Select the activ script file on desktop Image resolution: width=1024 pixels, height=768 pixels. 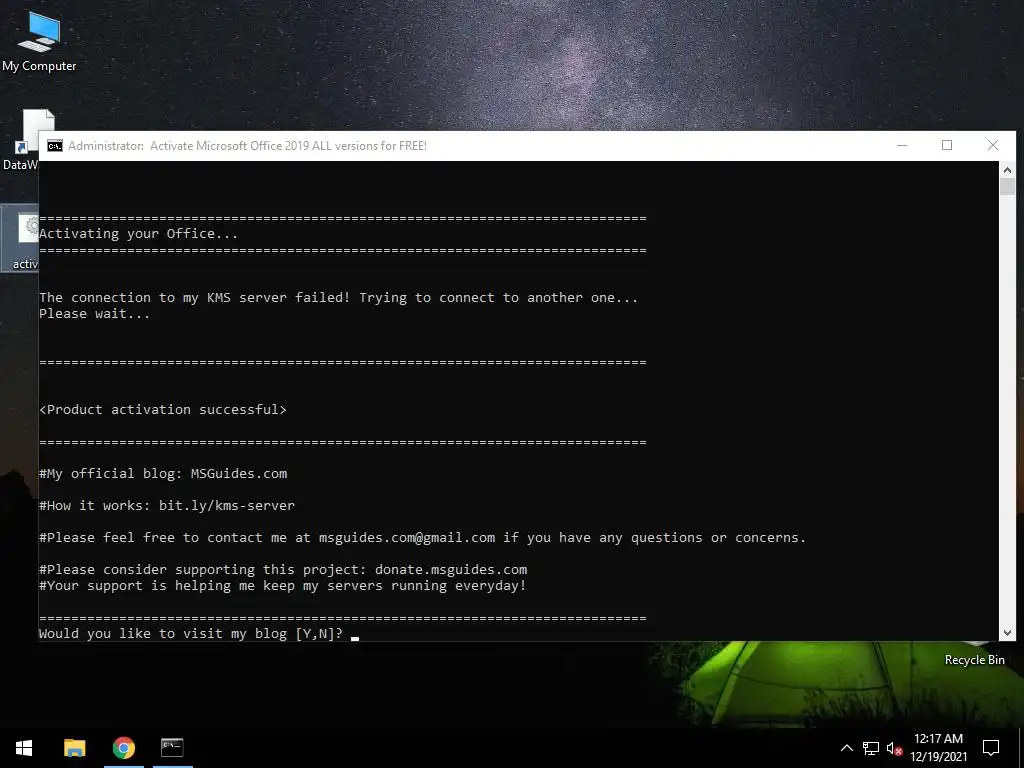[x=20, y=239]
